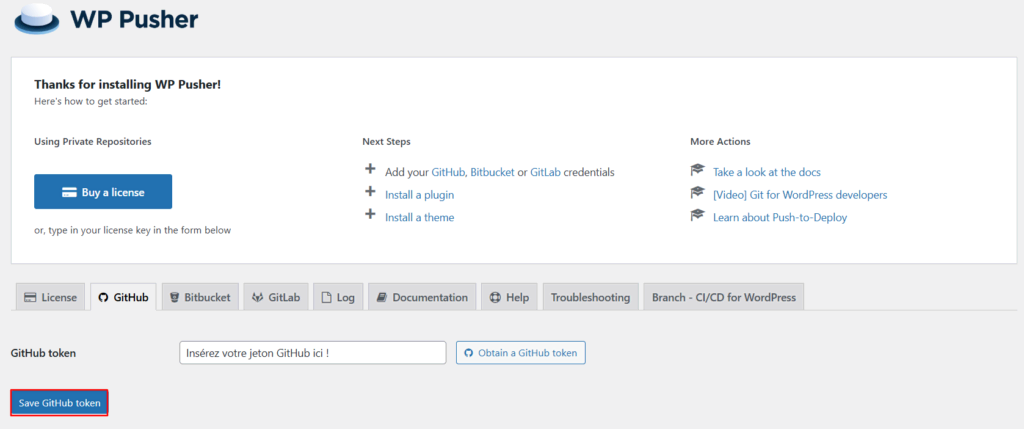Image resolution: width=1024 pixels, height=429 pixels.
Task: Click graduation cap icon beside docs link
Action: pos(698,171)
